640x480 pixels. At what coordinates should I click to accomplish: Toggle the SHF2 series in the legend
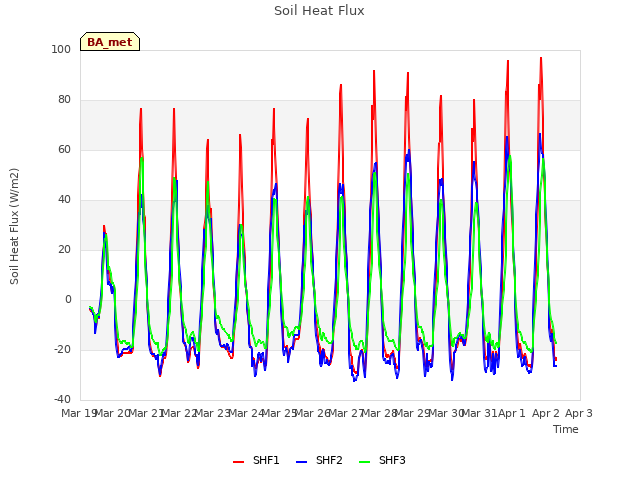coord(319,460)
